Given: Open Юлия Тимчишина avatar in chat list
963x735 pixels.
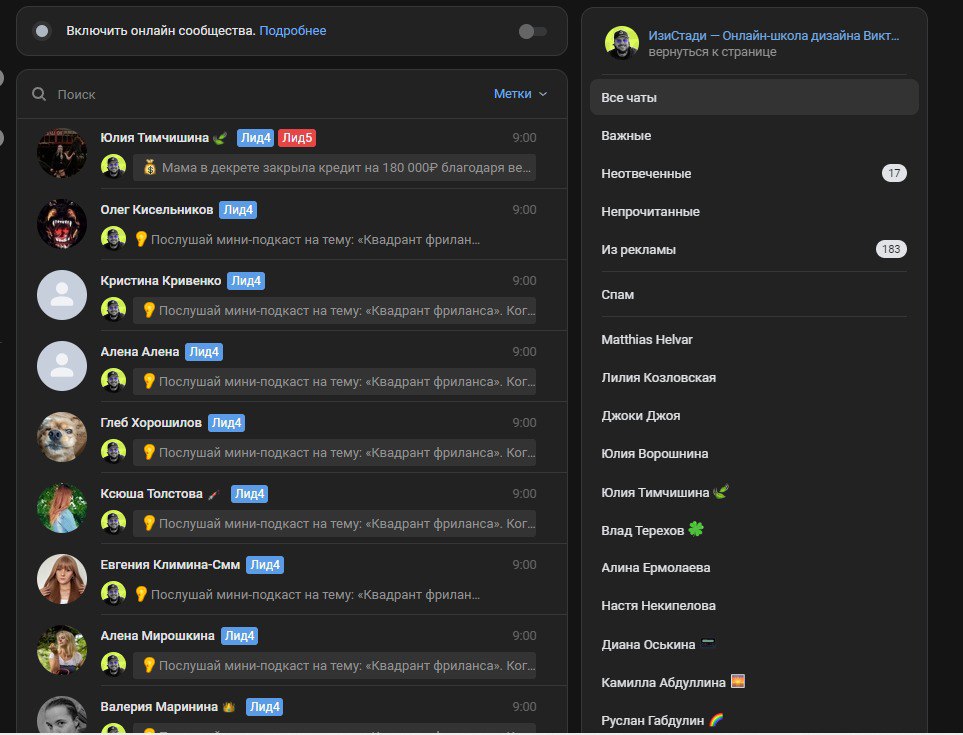Looking at the screenshot, I should 62,153.
